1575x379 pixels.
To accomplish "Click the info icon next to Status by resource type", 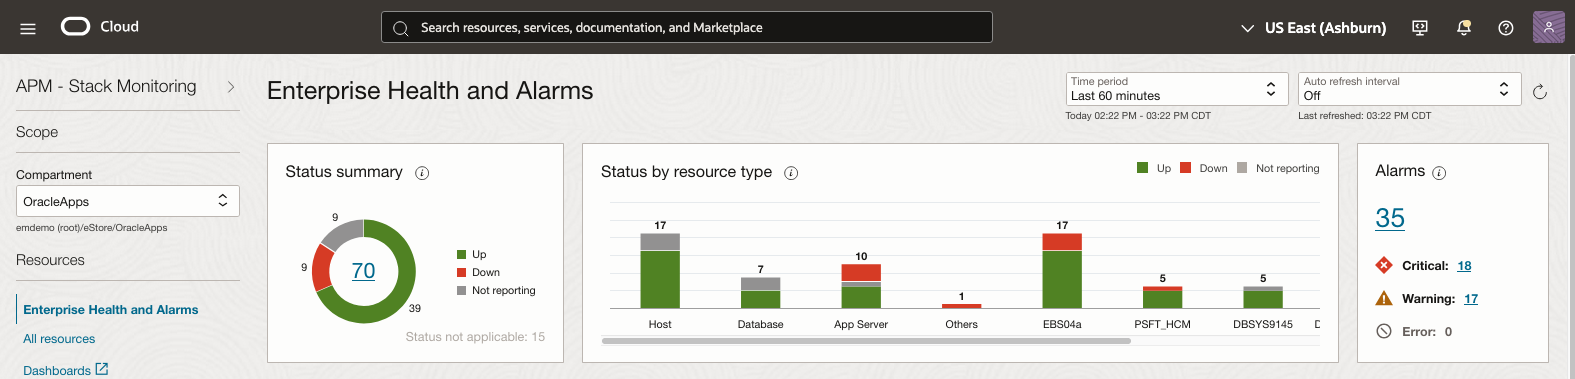I will pos(791,173).
